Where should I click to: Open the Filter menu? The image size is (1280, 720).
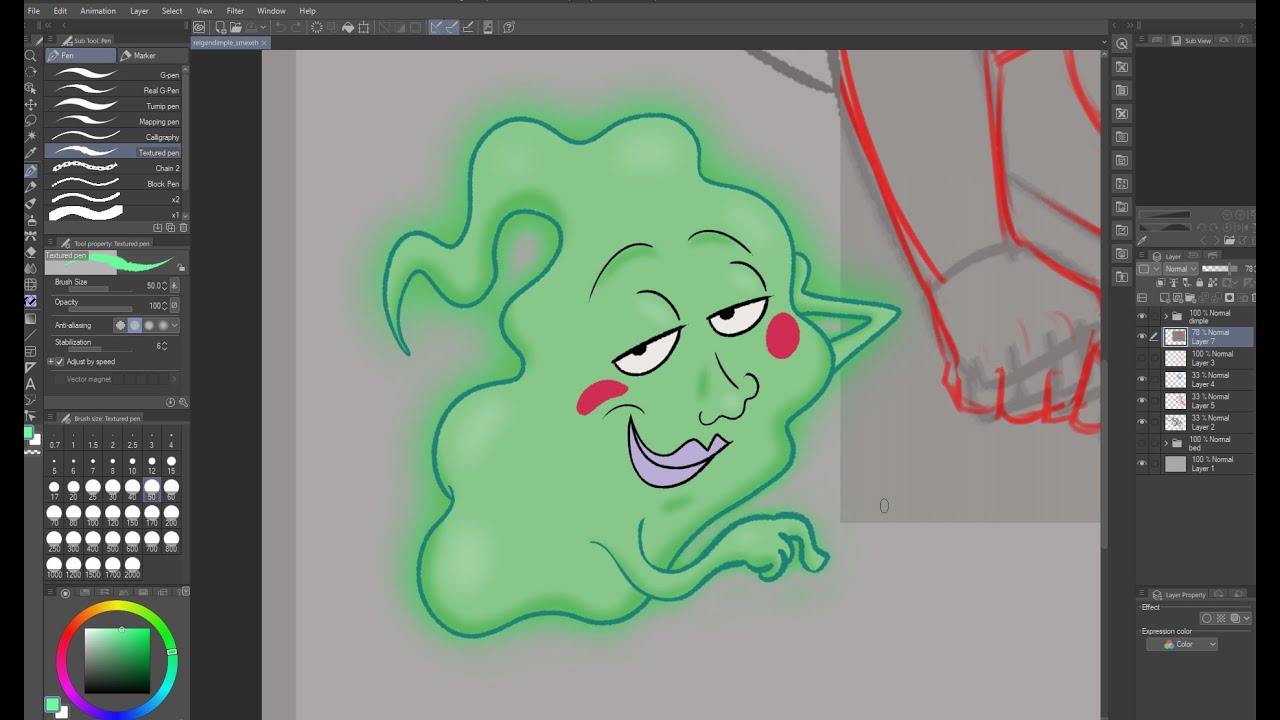click(235, 11)
